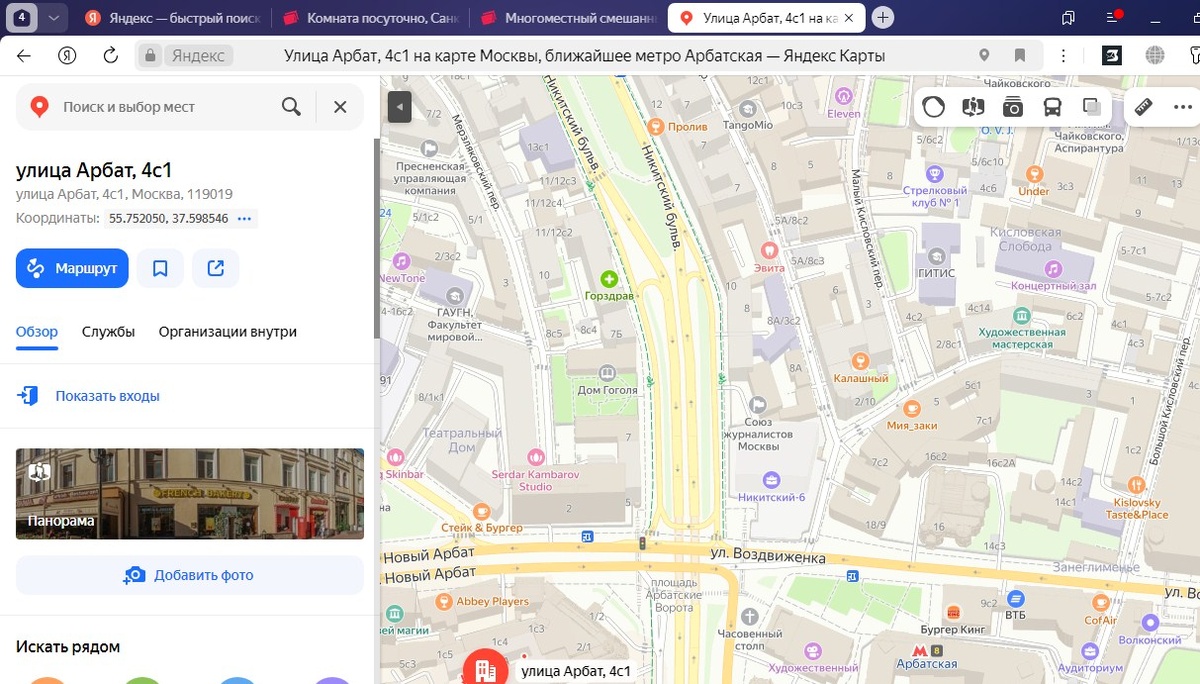Open the tab group counter showing 4
Image resolution: width=1200 pixels, height=684 pixels.
pyautogui.click(x=22, y=18)
